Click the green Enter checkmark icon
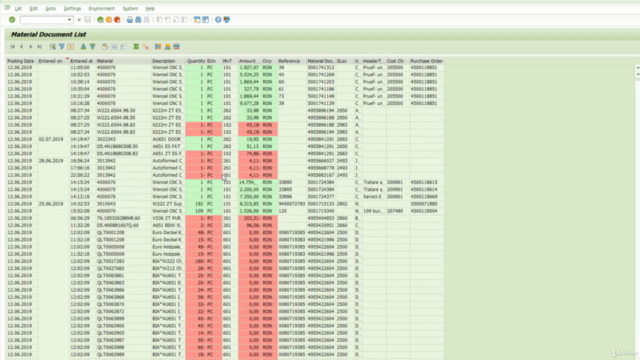The width and height of the screenshot is (640, 360). pos(12,20)
